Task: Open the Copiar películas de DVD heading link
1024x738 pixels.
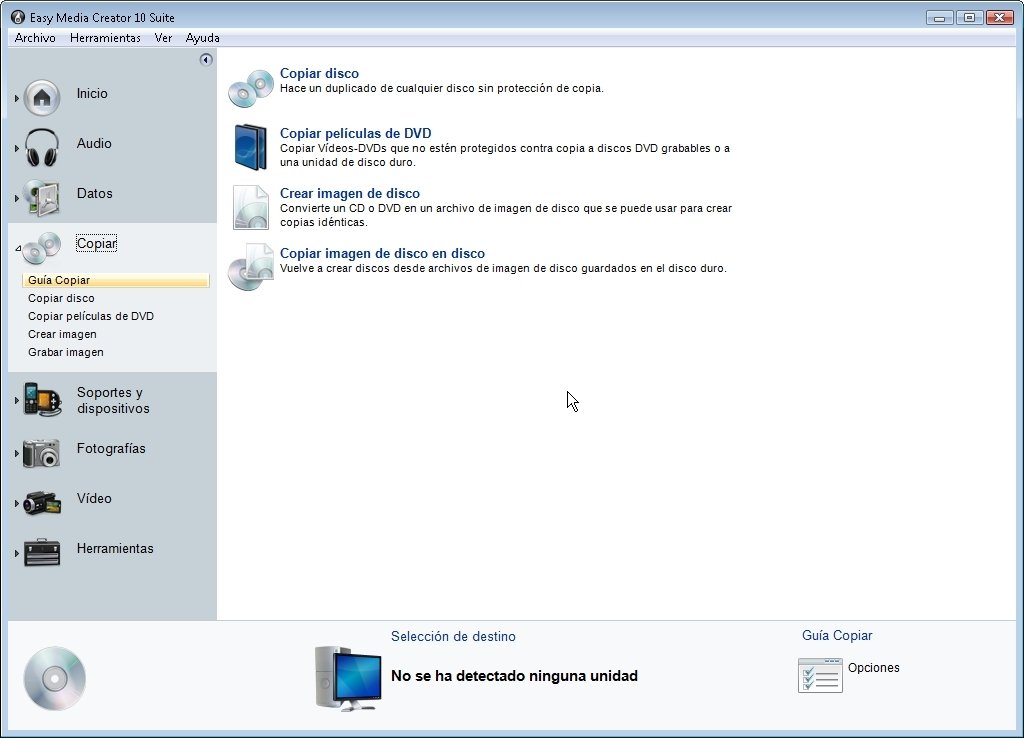Action: (x=355, y=133)
